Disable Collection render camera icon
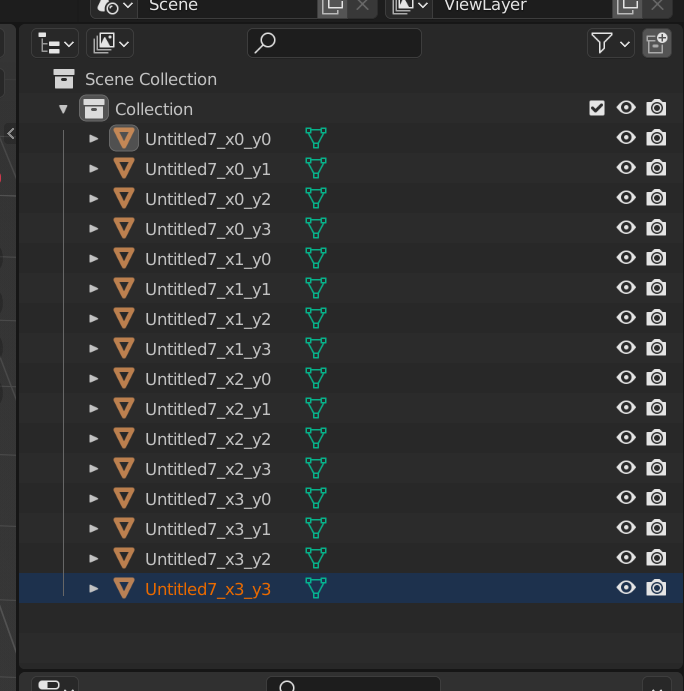 point(656,108)
